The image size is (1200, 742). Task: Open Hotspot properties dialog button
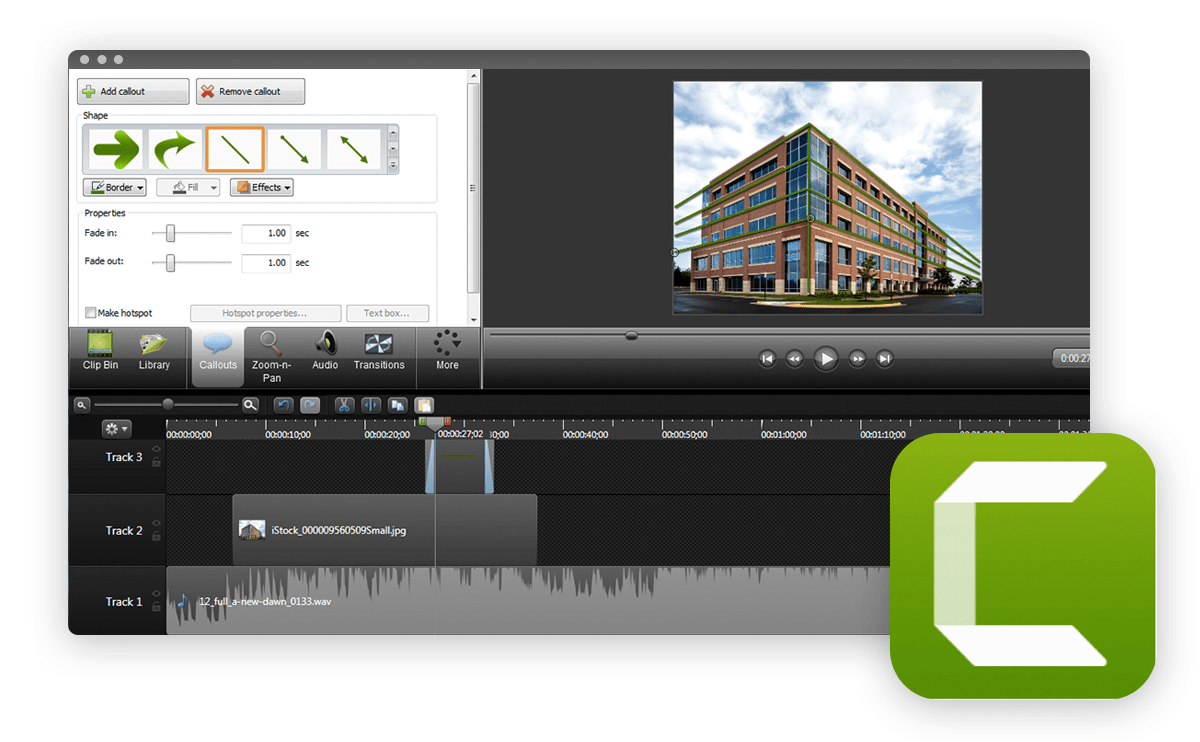pos(266,313)
